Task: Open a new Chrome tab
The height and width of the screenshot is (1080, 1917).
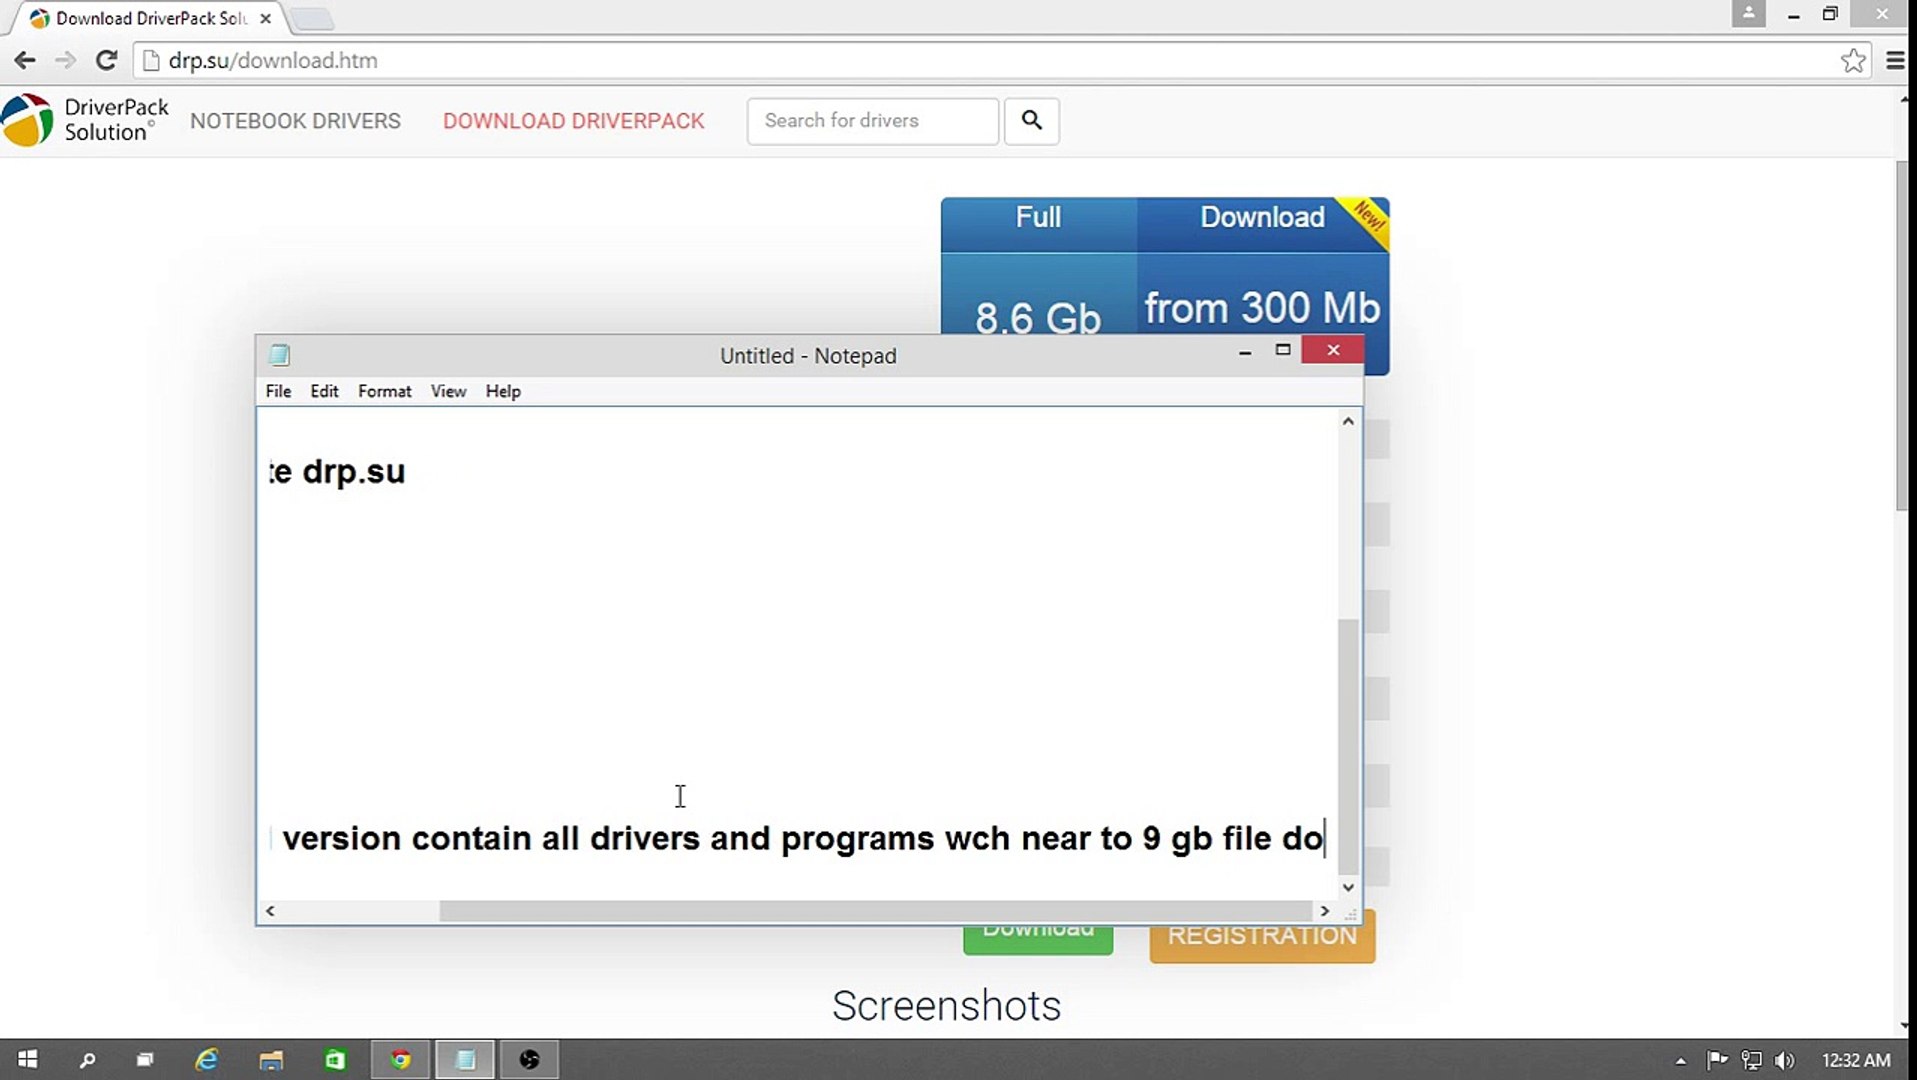Action: click(313, 19)
